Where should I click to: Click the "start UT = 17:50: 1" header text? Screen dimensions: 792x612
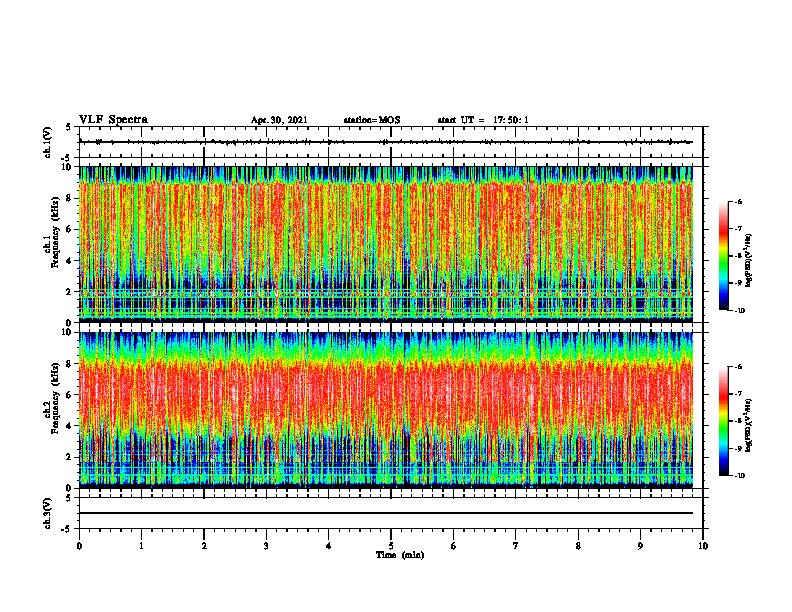pyautogui.click(x=483, y=120)
